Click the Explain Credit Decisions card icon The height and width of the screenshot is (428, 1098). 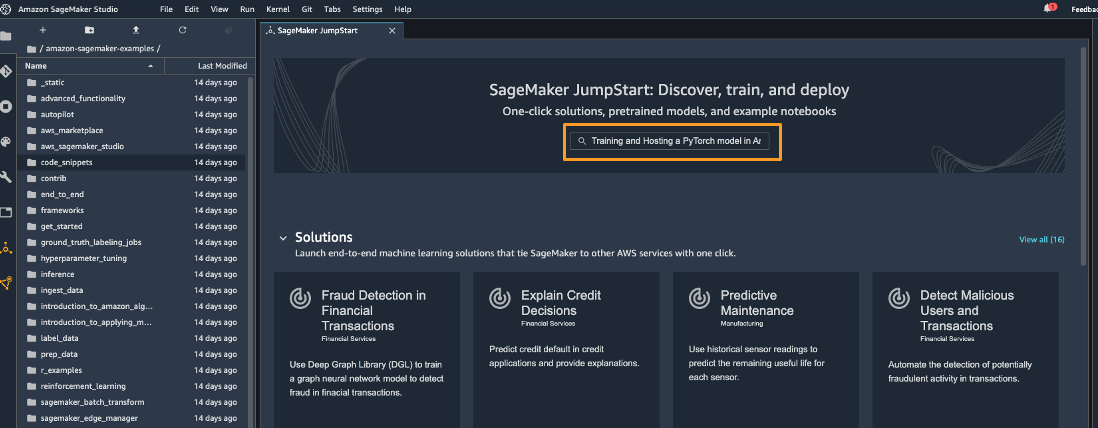click(x=500, y=298)
